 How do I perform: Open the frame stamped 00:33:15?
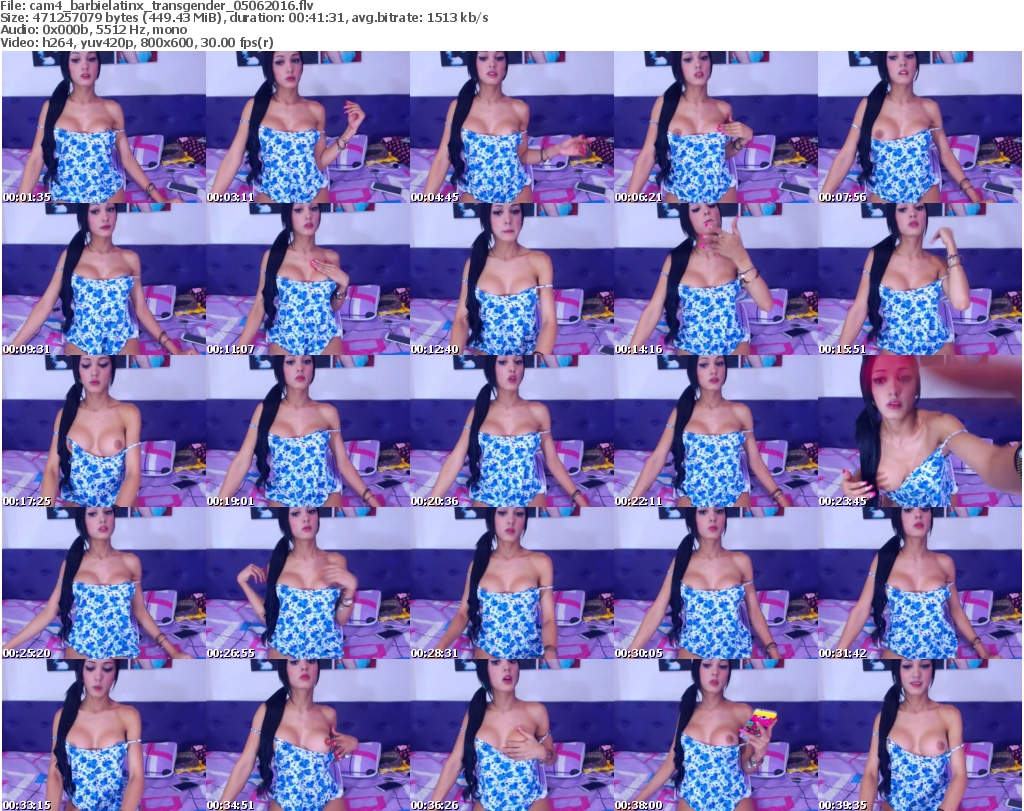104,735
